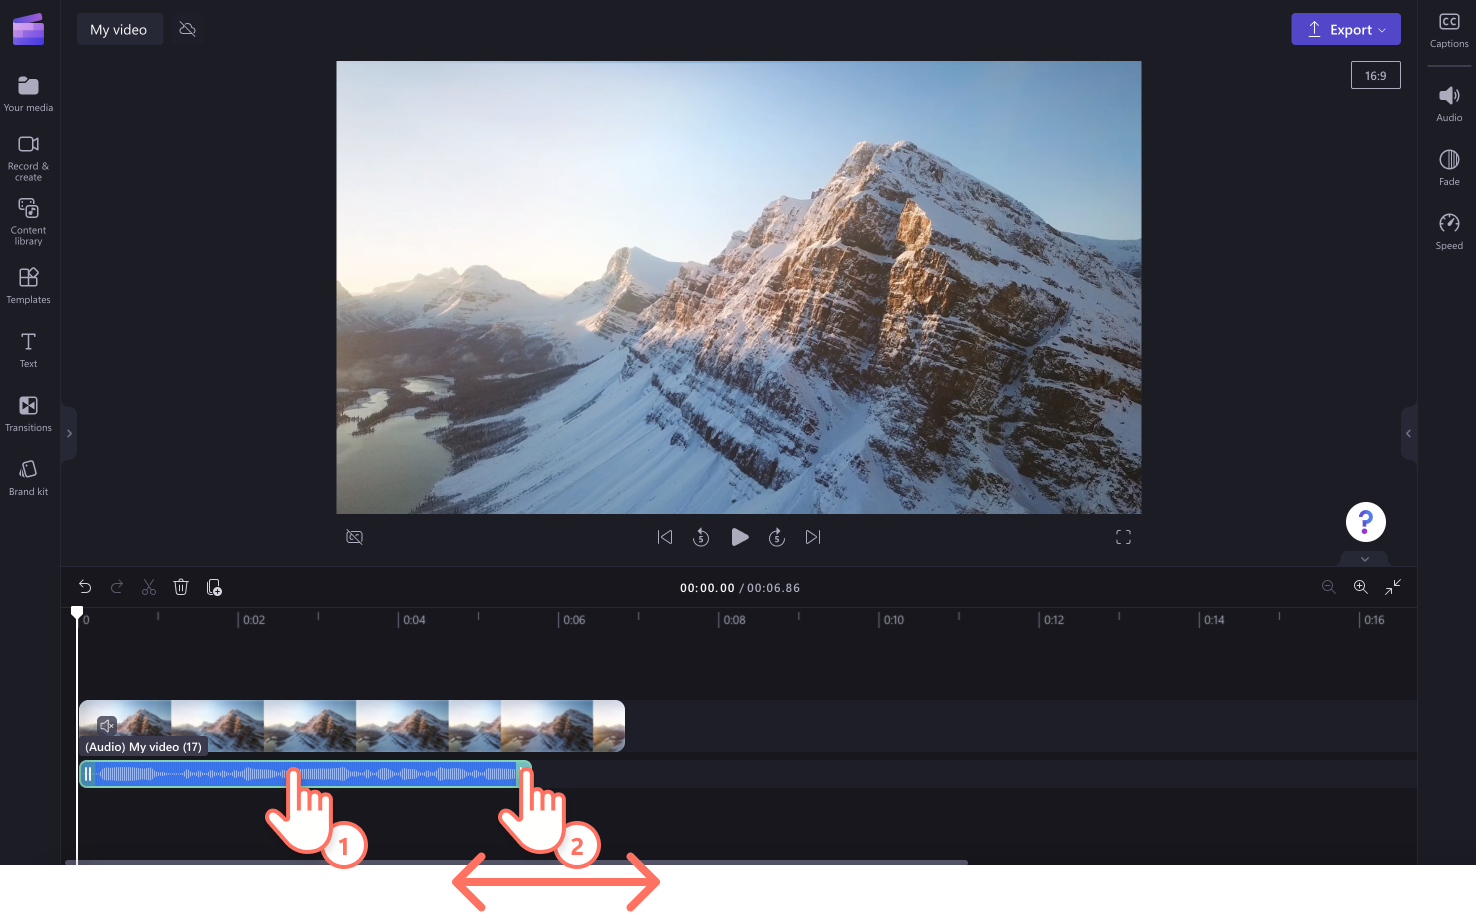Image resolution: width=1476 pixels, height=913 pixels.
Task: Click the mountain preview canvas
Action: click(739, 288)
